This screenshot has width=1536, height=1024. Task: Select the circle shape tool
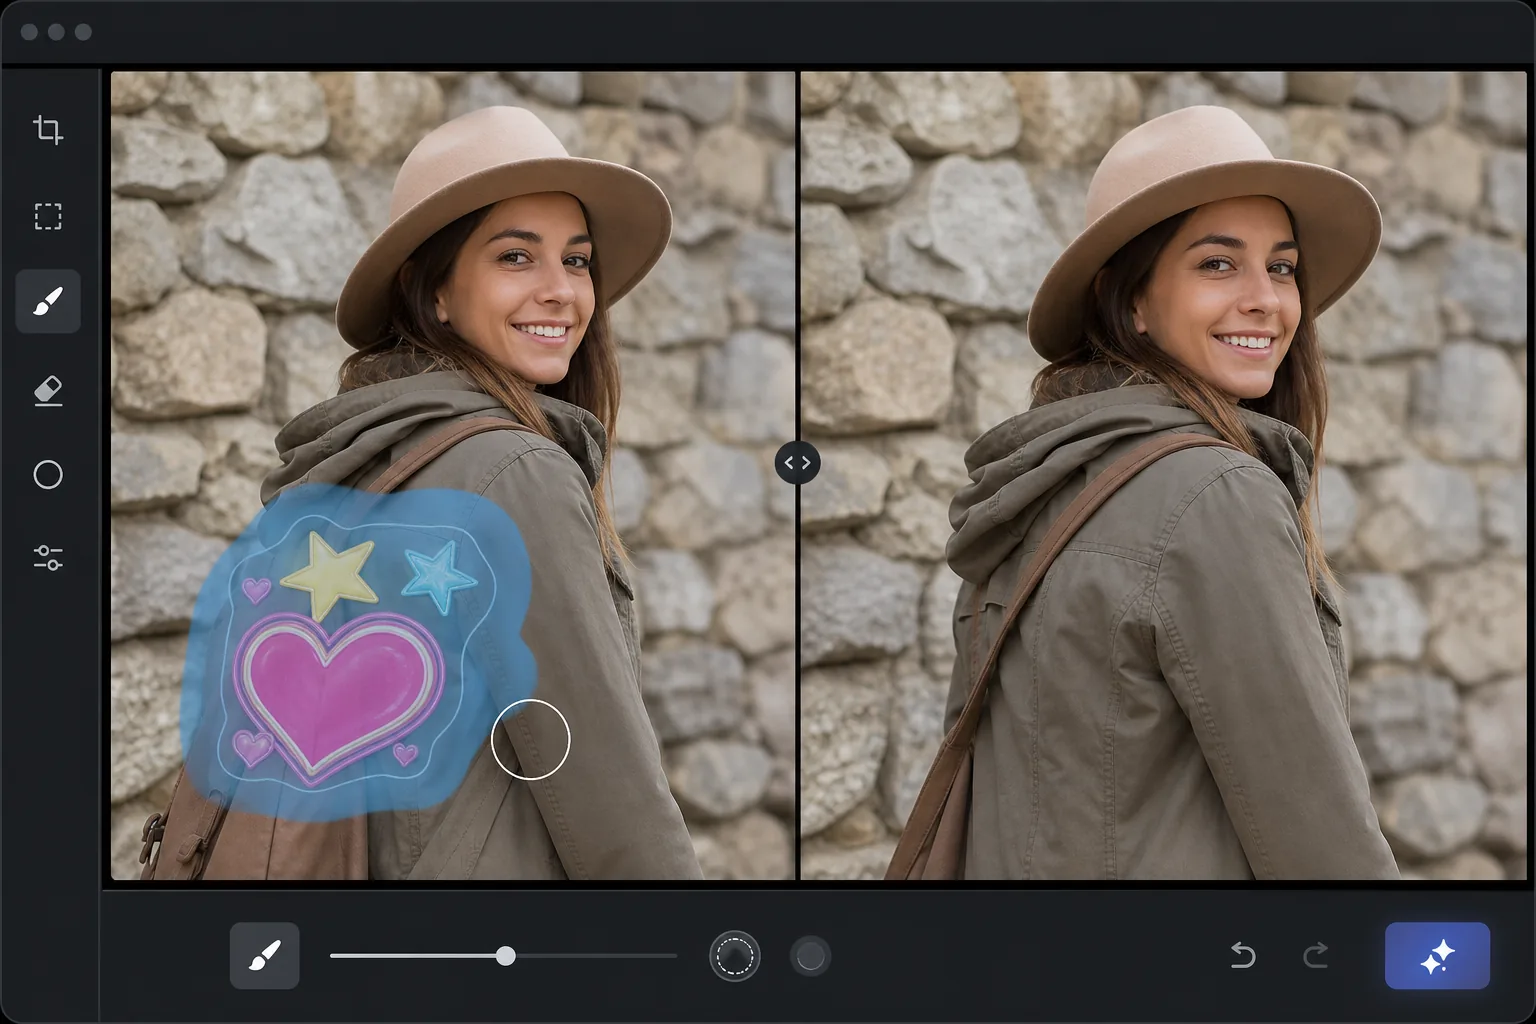pos(48,474)
